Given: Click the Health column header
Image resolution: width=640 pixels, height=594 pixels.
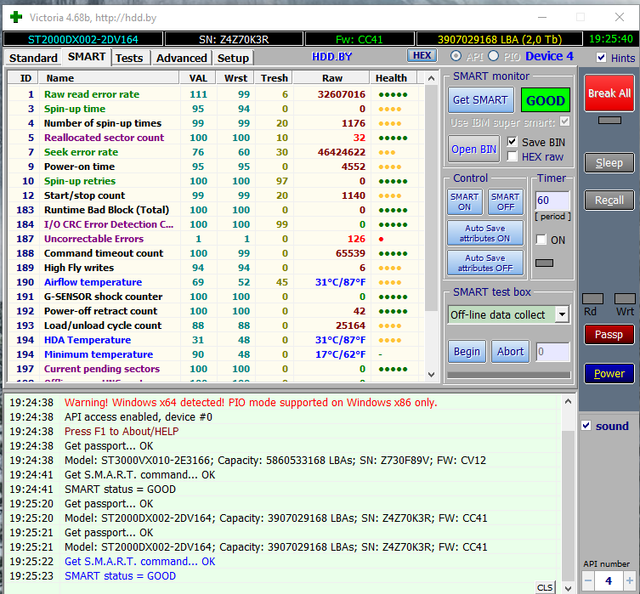Looking at the screenshot, I should tap(393, 78).
